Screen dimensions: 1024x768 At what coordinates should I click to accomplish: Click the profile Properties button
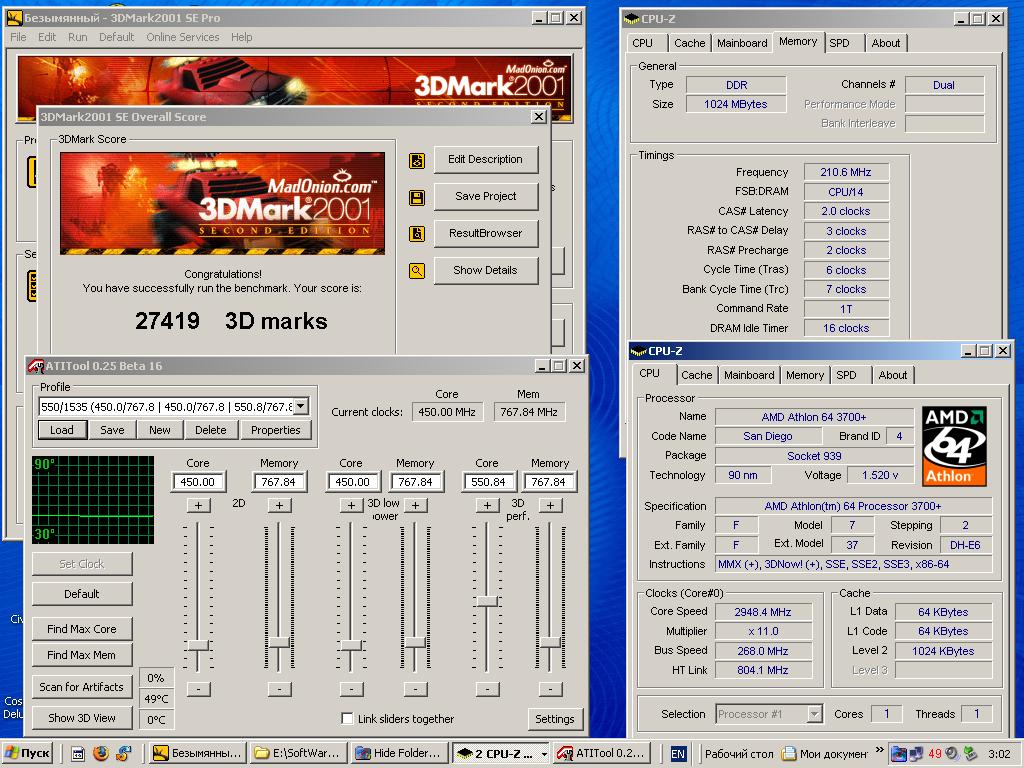(x=276, y=430)
